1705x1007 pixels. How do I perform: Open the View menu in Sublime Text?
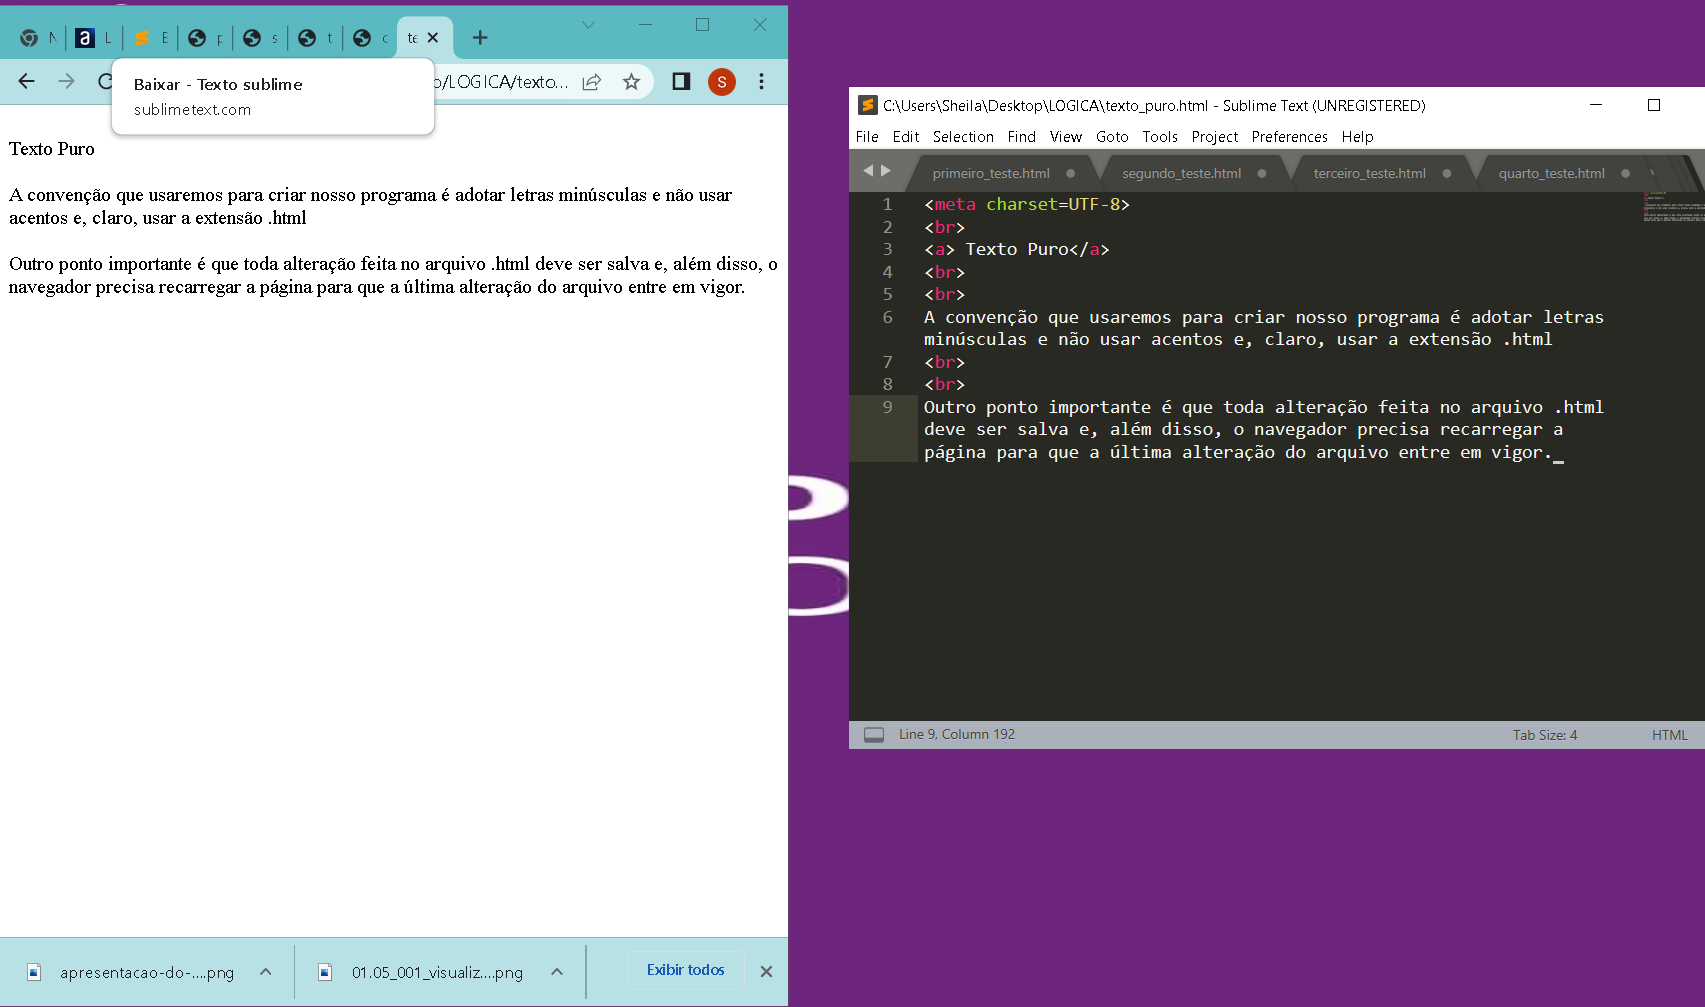tap(1066, 137)
